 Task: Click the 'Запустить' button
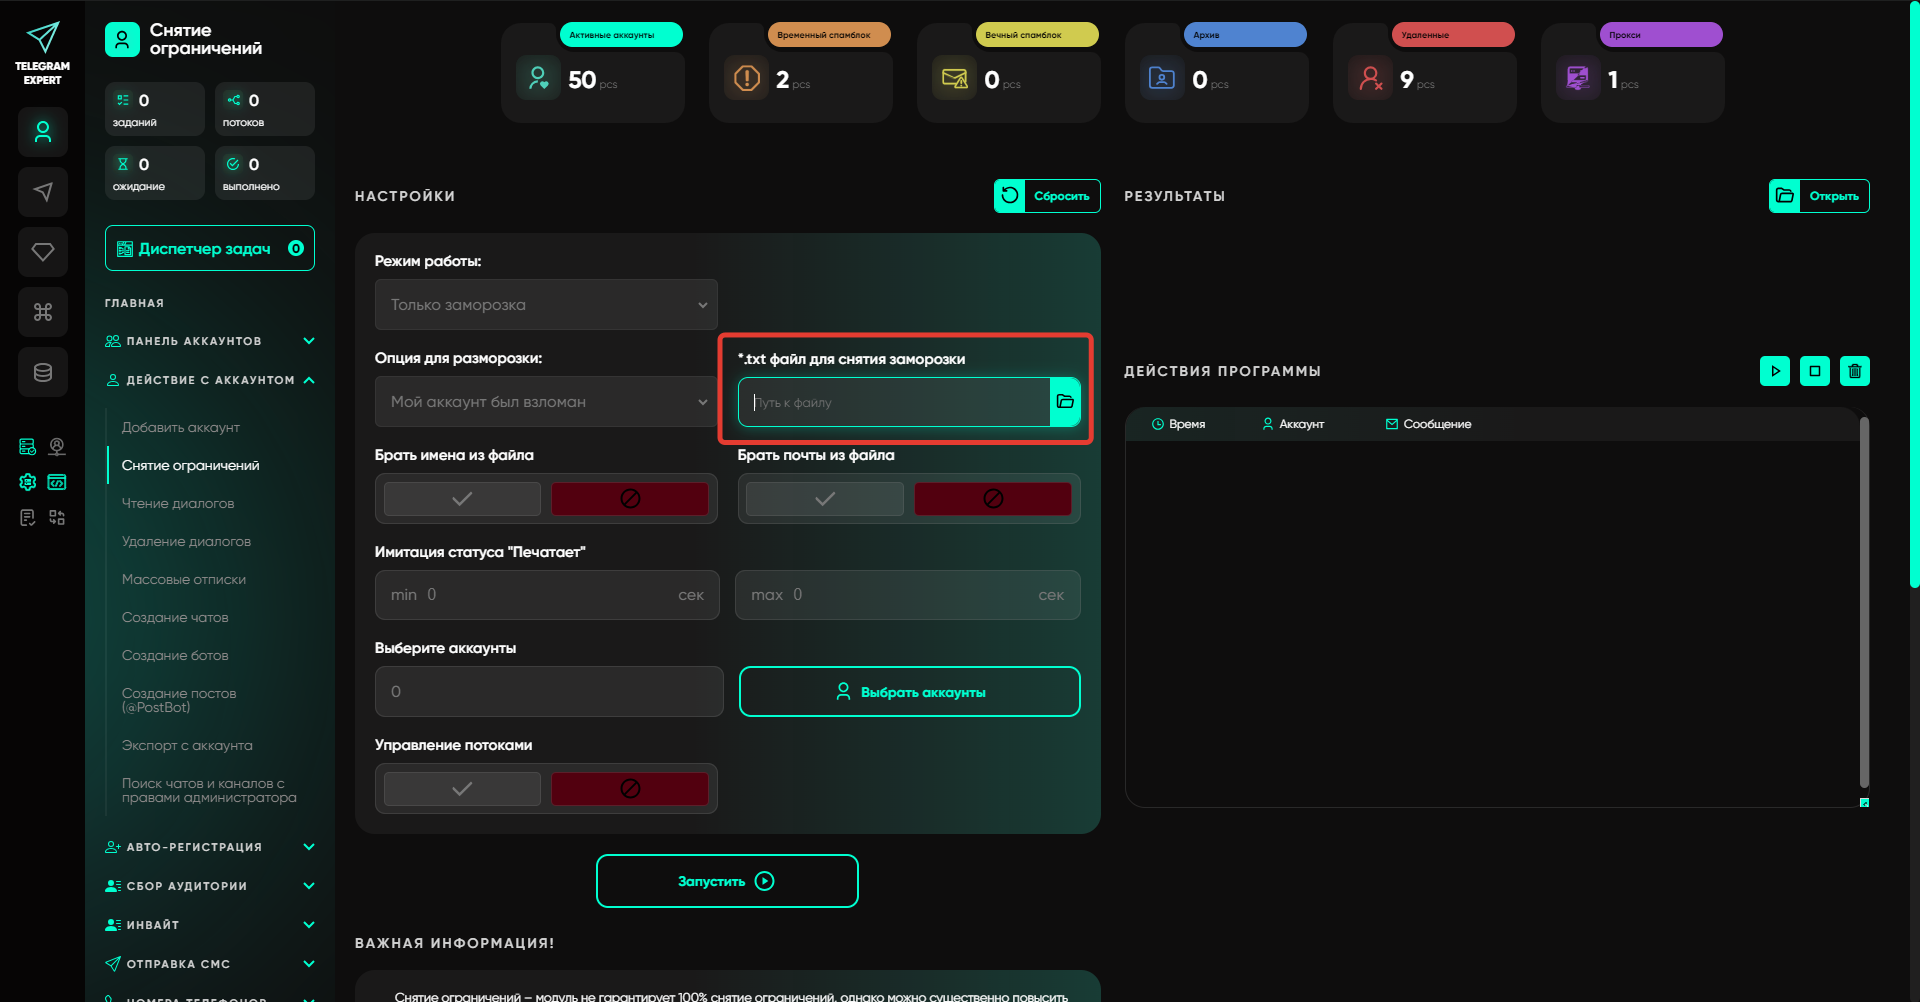727,881
